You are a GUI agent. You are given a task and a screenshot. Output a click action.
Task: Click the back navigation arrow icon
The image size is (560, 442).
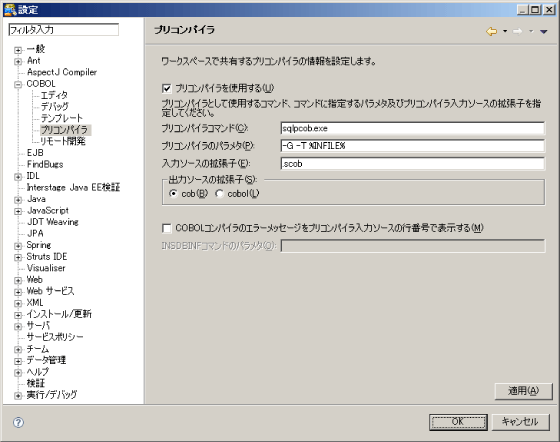(x=492, y=31)
